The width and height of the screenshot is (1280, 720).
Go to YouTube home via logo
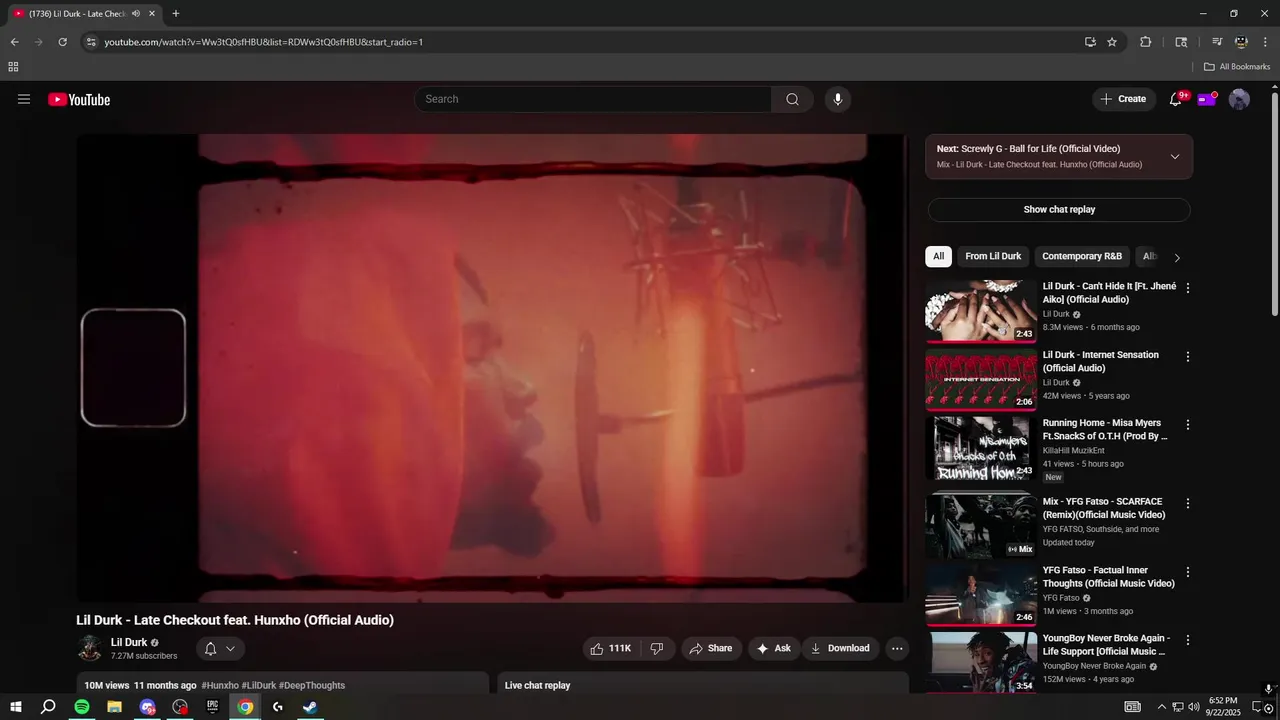click(x=79, y=99)
